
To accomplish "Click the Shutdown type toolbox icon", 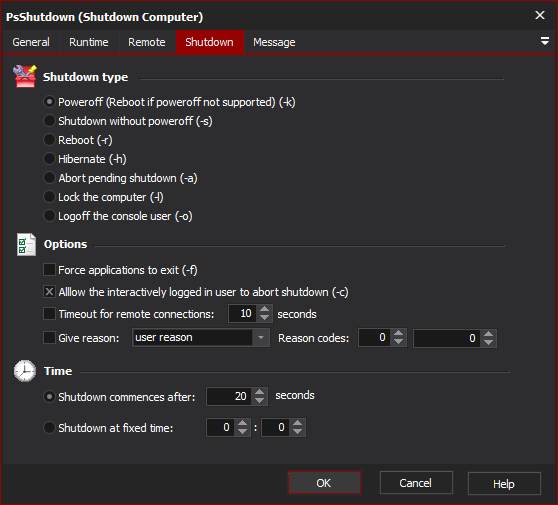I will 25,76.
